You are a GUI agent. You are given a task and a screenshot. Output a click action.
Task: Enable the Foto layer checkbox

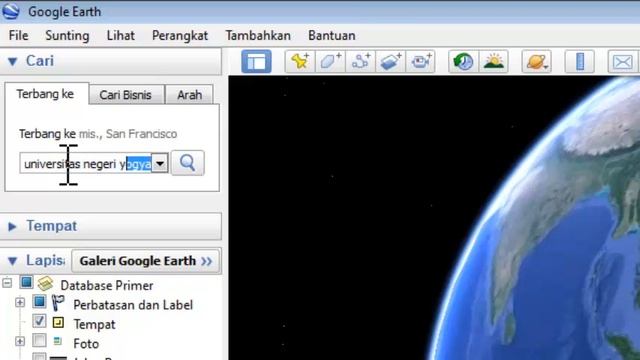[x=39, y=340]
